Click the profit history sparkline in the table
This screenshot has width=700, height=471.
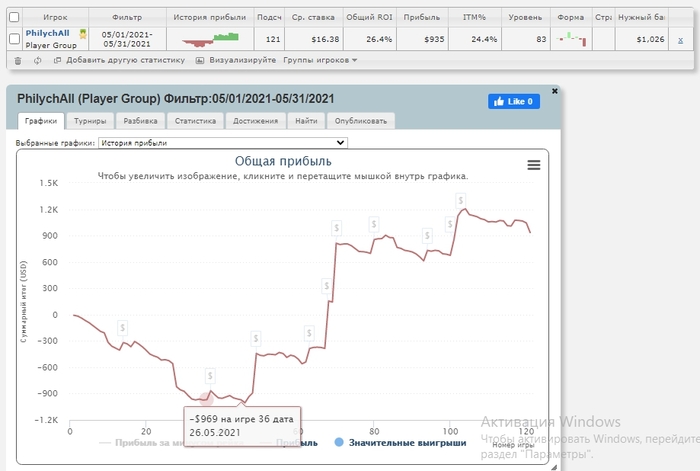pyautogui.click(x=210, y=39)
